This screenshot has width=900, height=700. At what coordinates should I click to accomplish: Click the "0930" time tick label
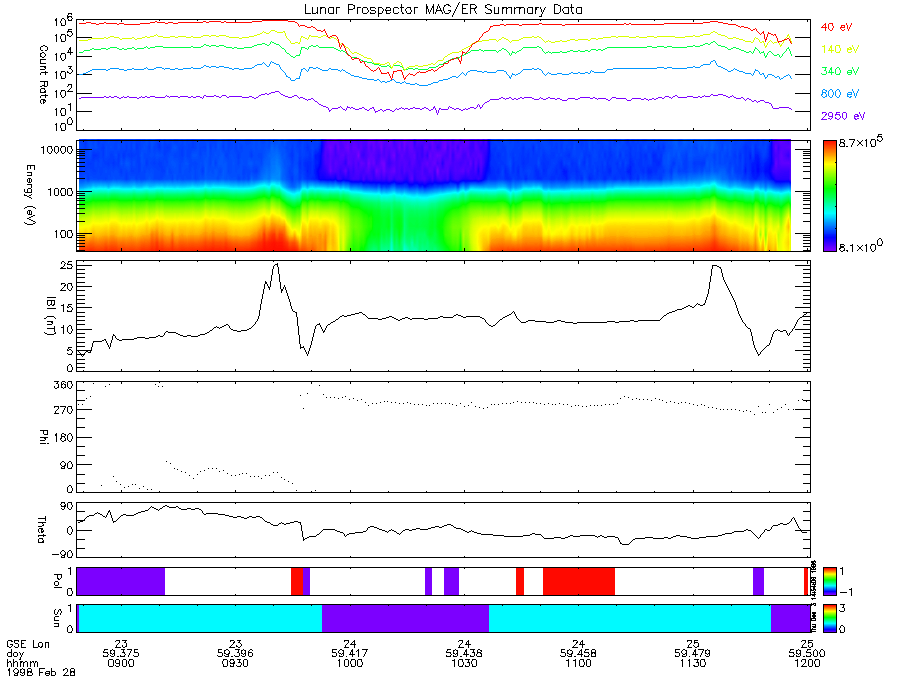(235, 663)
